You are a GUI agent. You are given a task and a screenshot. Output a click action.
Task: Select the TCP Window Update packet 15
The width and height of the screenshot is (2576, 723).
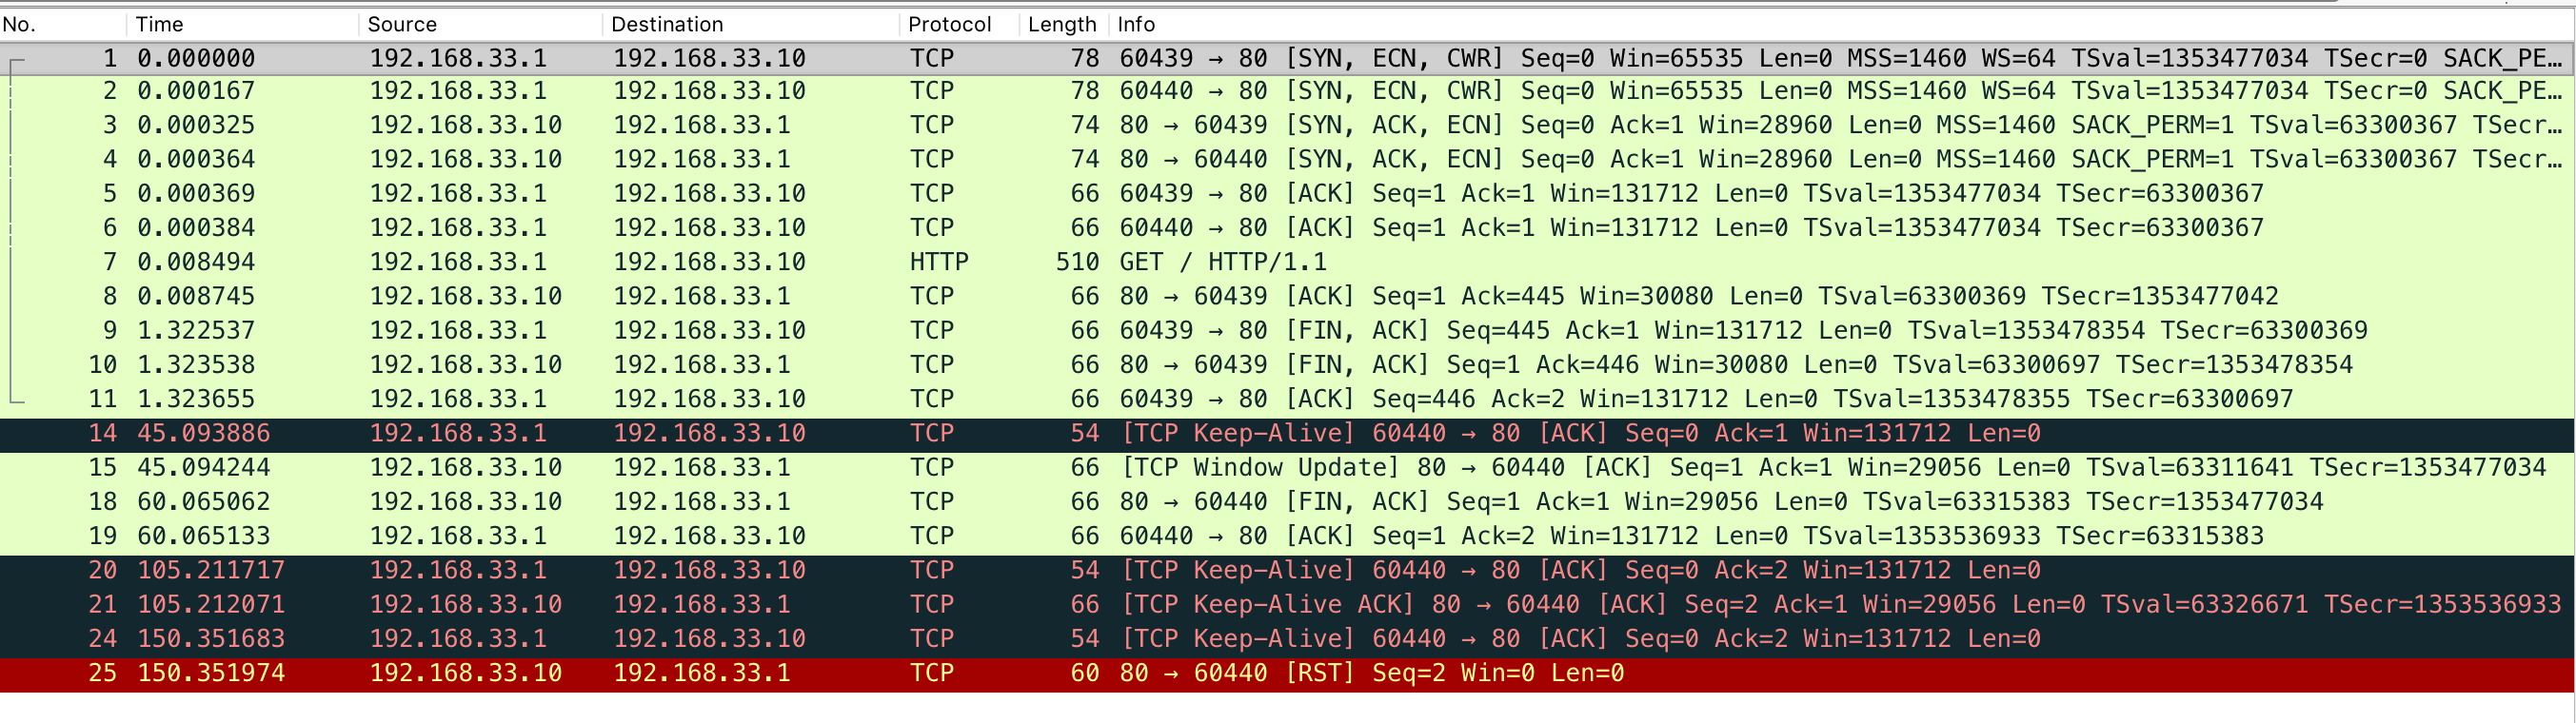tap(1288, 467)
